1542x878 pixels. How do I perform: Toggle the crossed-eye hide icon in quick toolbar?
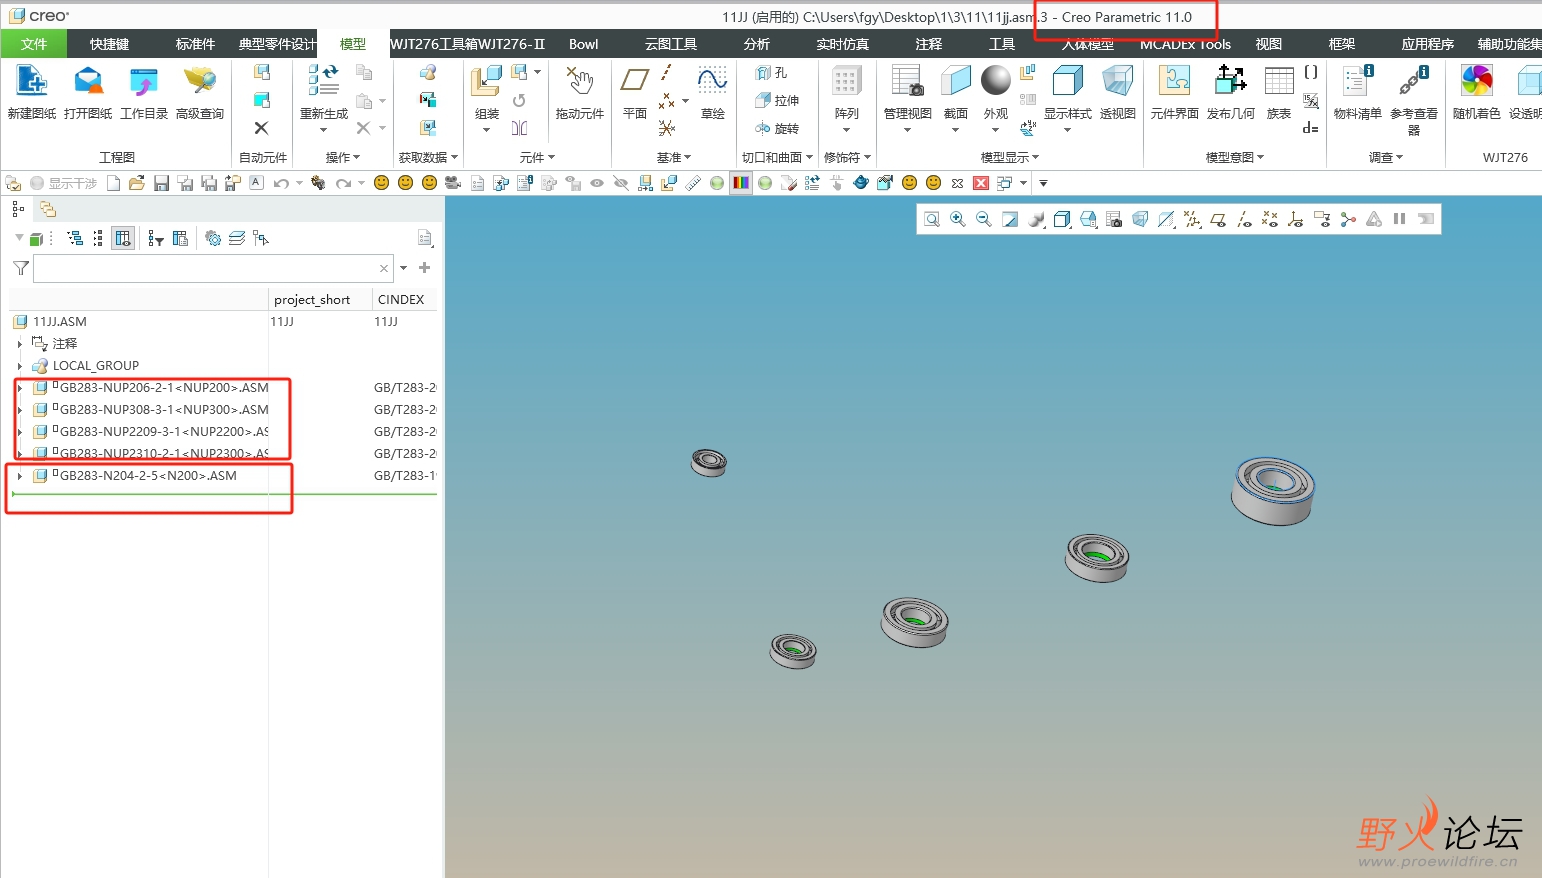[x=621, y=183]
